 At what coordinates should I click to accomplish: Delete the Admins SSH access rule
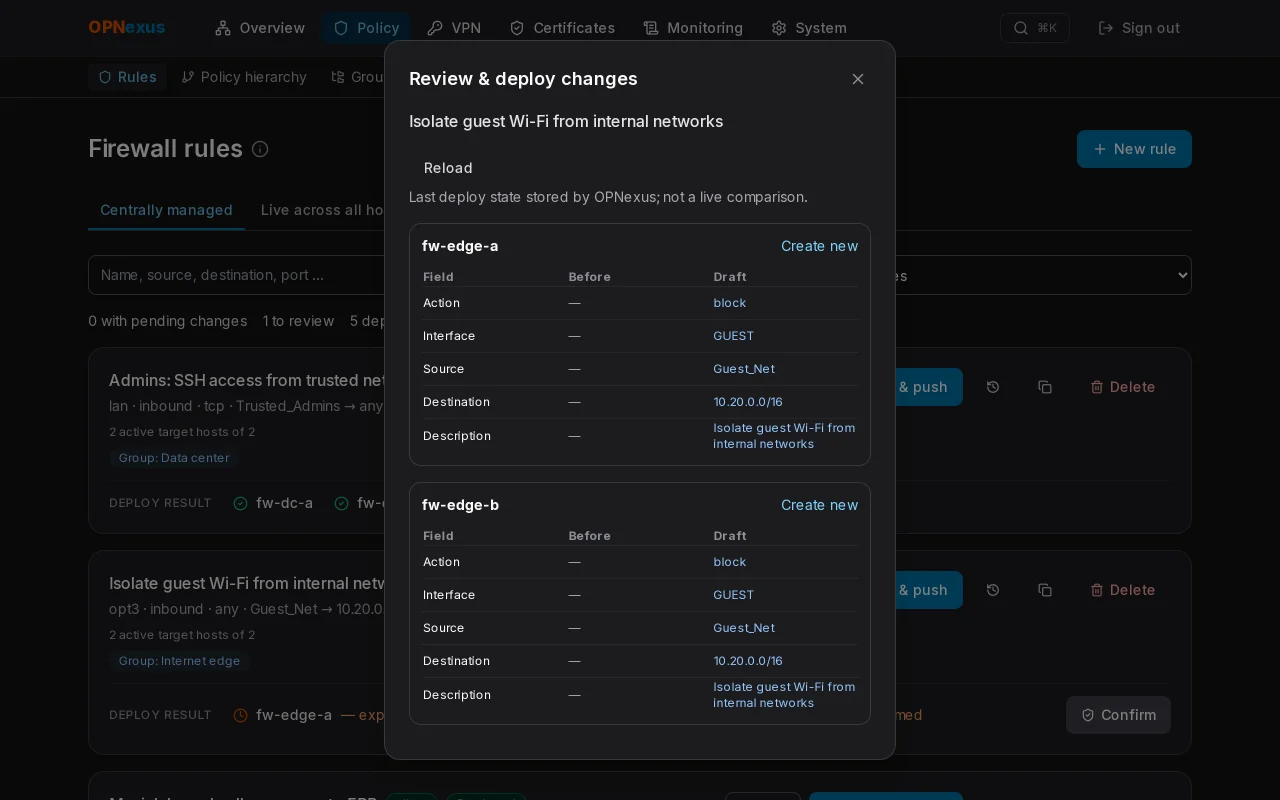pyautogui.click(x=1123, y=387)
